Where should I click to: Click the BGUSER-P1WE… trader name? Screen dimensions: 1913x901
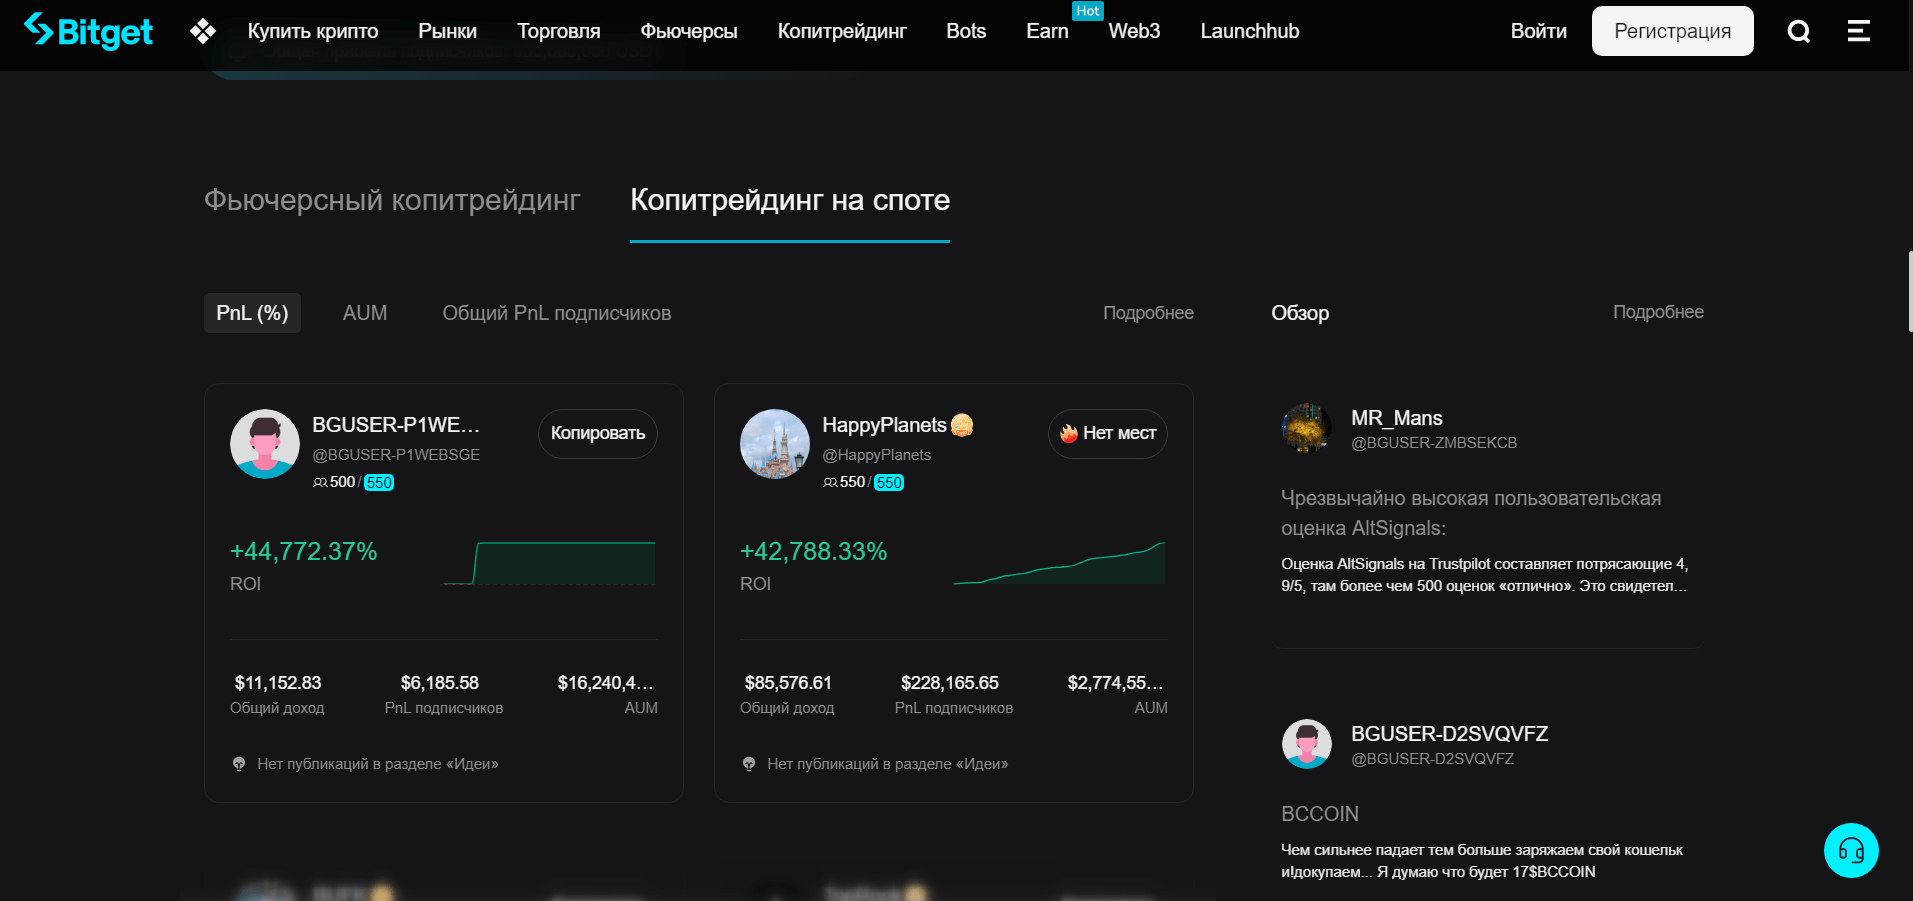pyautogui.click(x=396, y=425)
